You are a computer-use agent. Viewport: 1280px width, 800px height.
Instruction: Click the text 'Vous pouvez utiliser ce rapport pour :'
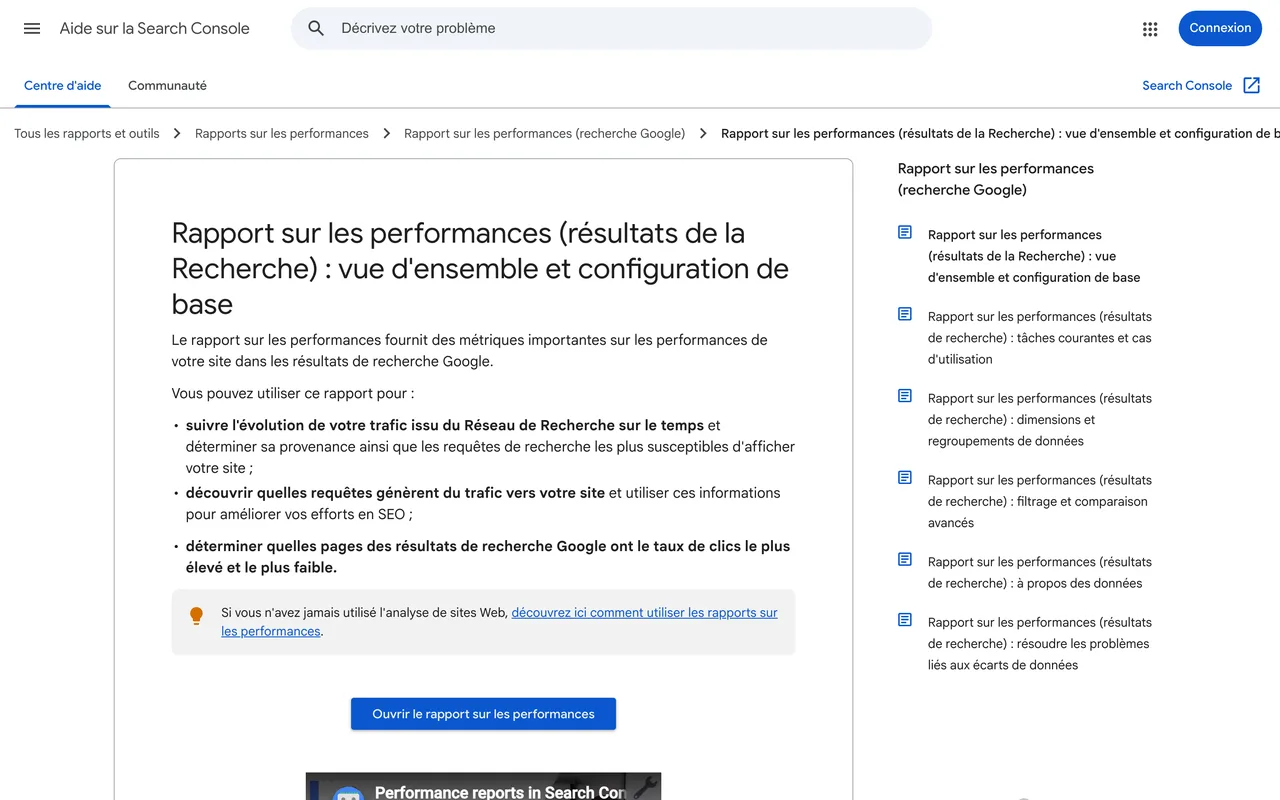(293, 394)
